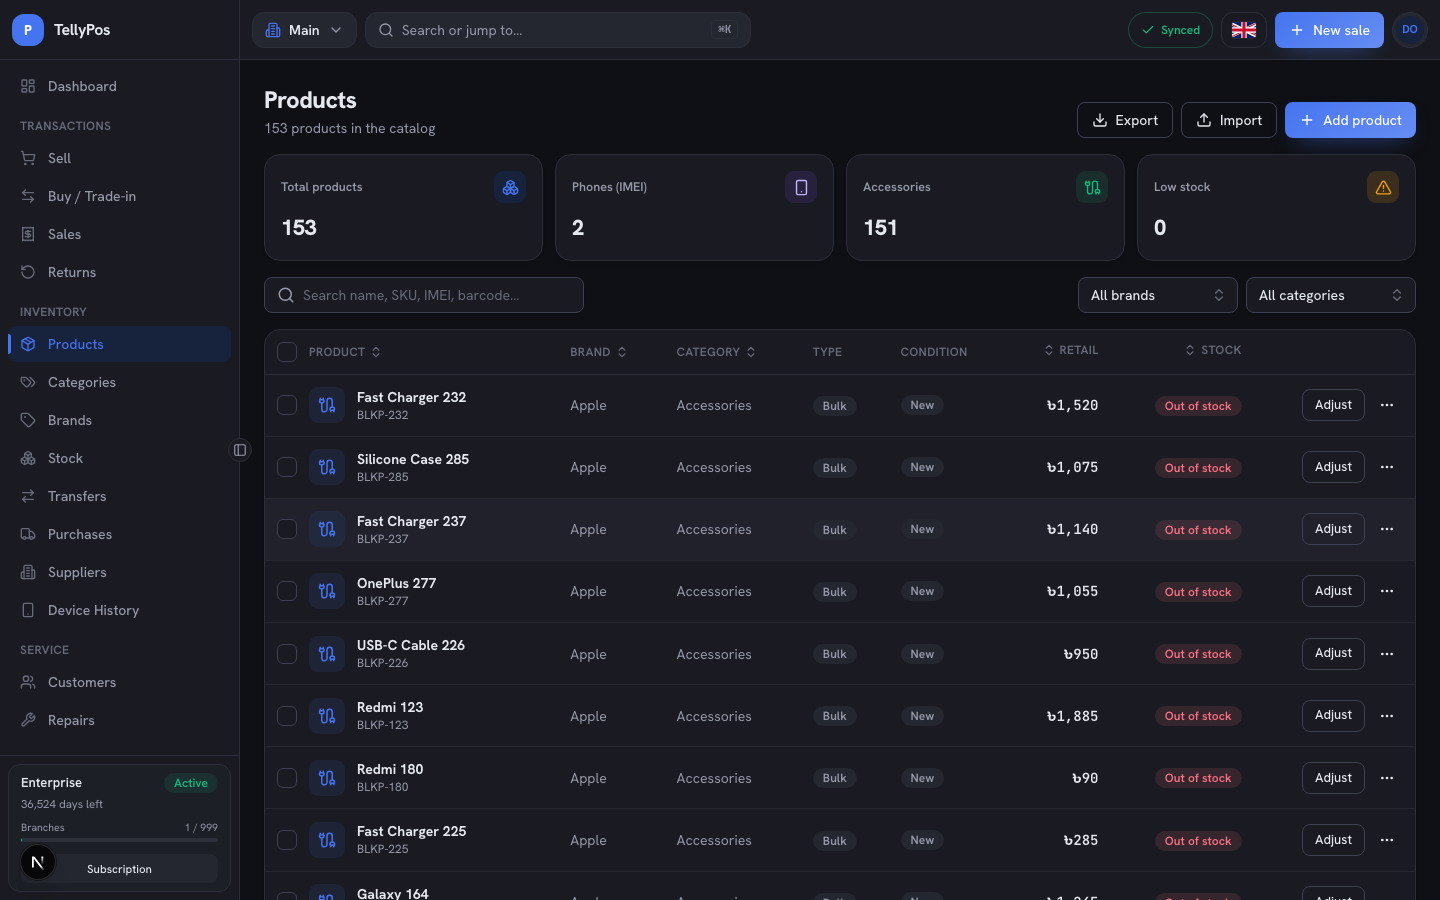This screenshot has width=1440, height=900.
Task: Check the Silicone Case 285 row checkbox
Action: click(x=287, y=467)
